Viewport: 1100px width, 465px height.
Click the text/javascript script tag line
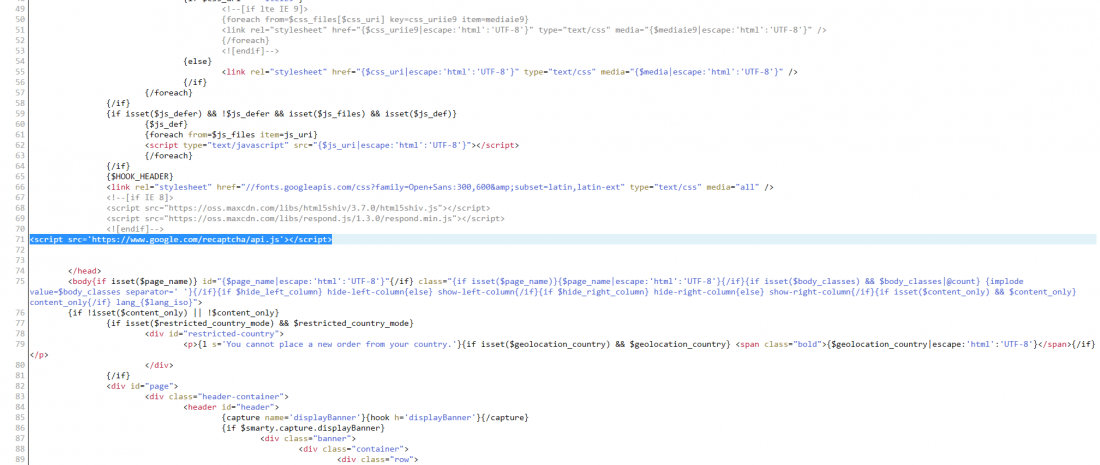(x=331, y=144)
